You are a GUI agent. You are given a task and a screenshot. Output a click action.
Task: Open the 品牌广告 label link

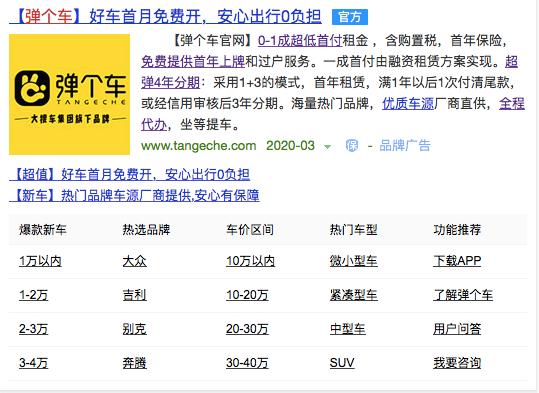405,145
